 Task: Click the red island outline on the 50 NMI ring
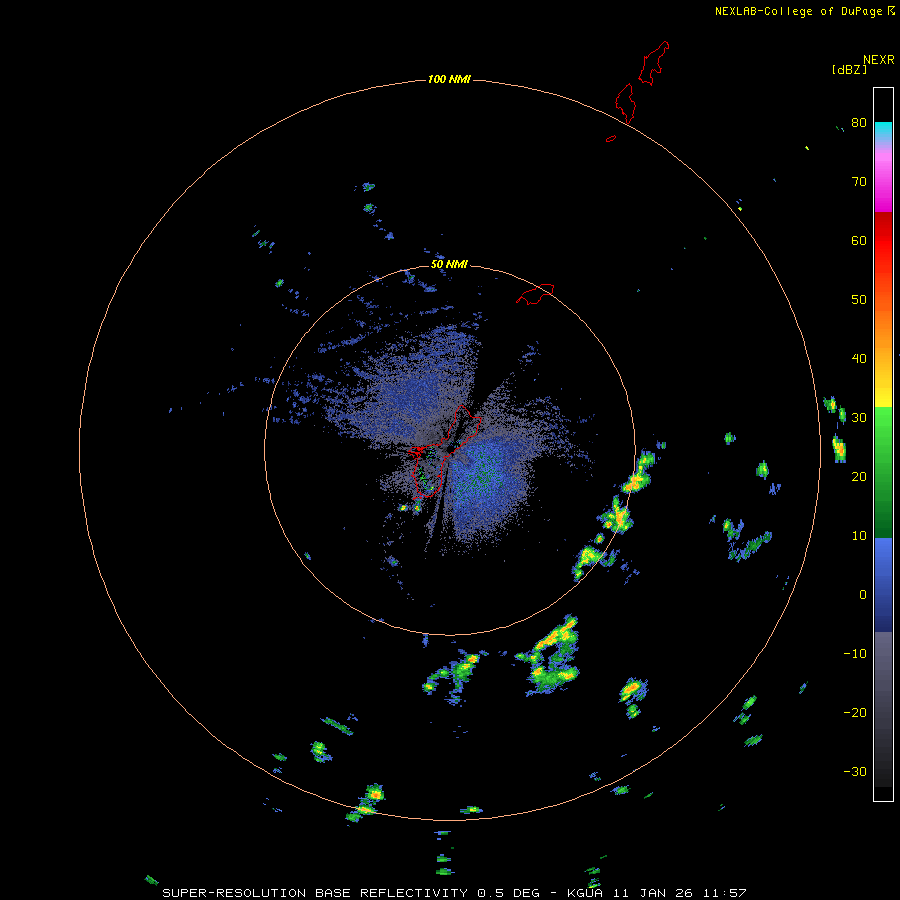535,293
